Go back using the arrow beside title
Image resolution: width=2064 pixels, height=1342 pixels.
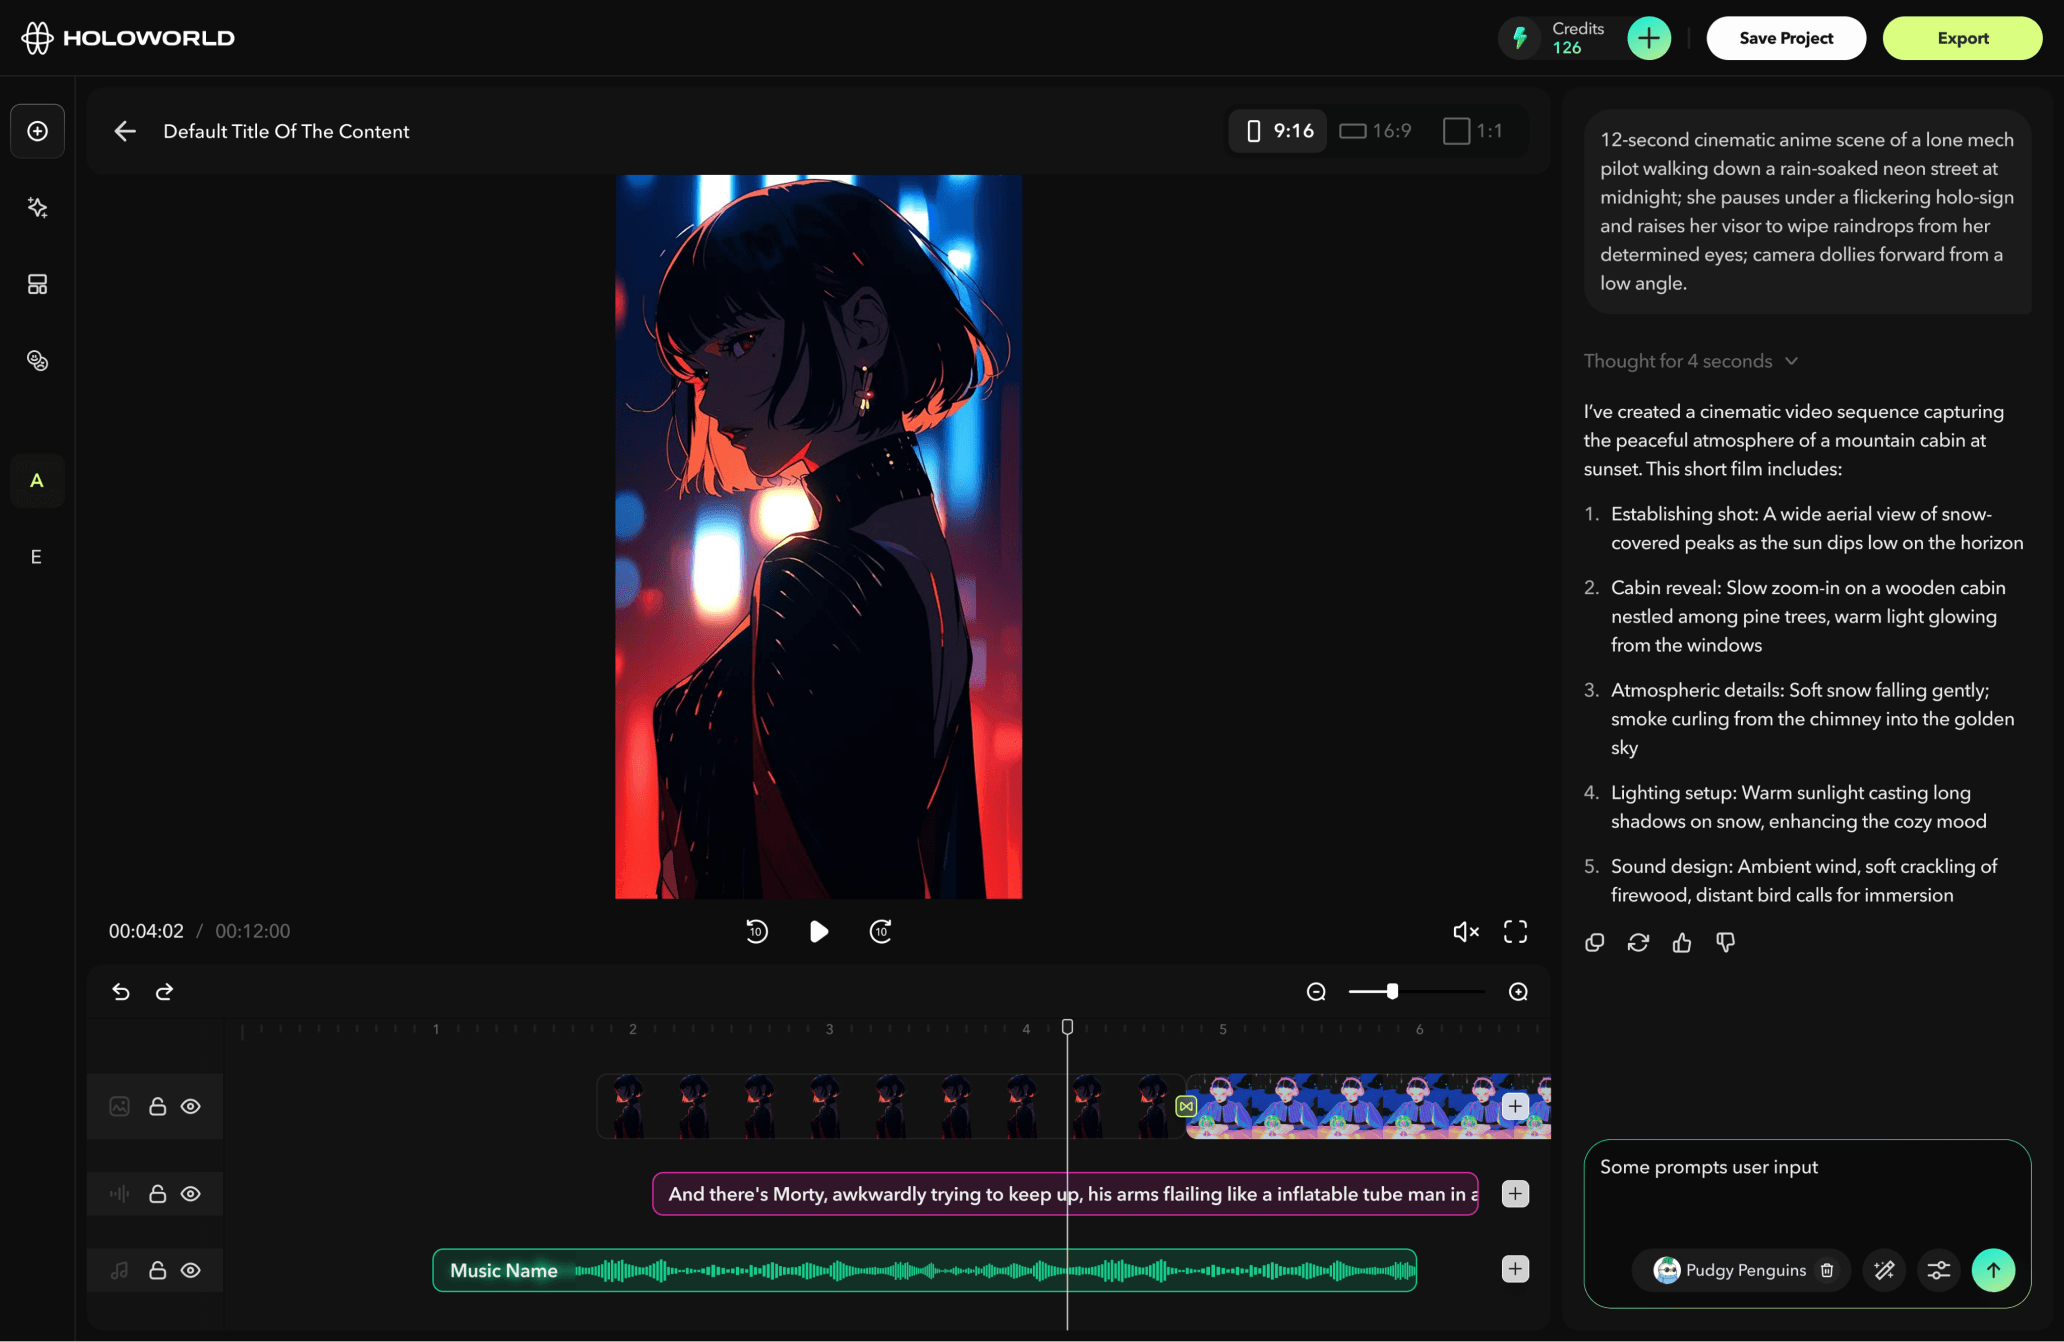124,131
